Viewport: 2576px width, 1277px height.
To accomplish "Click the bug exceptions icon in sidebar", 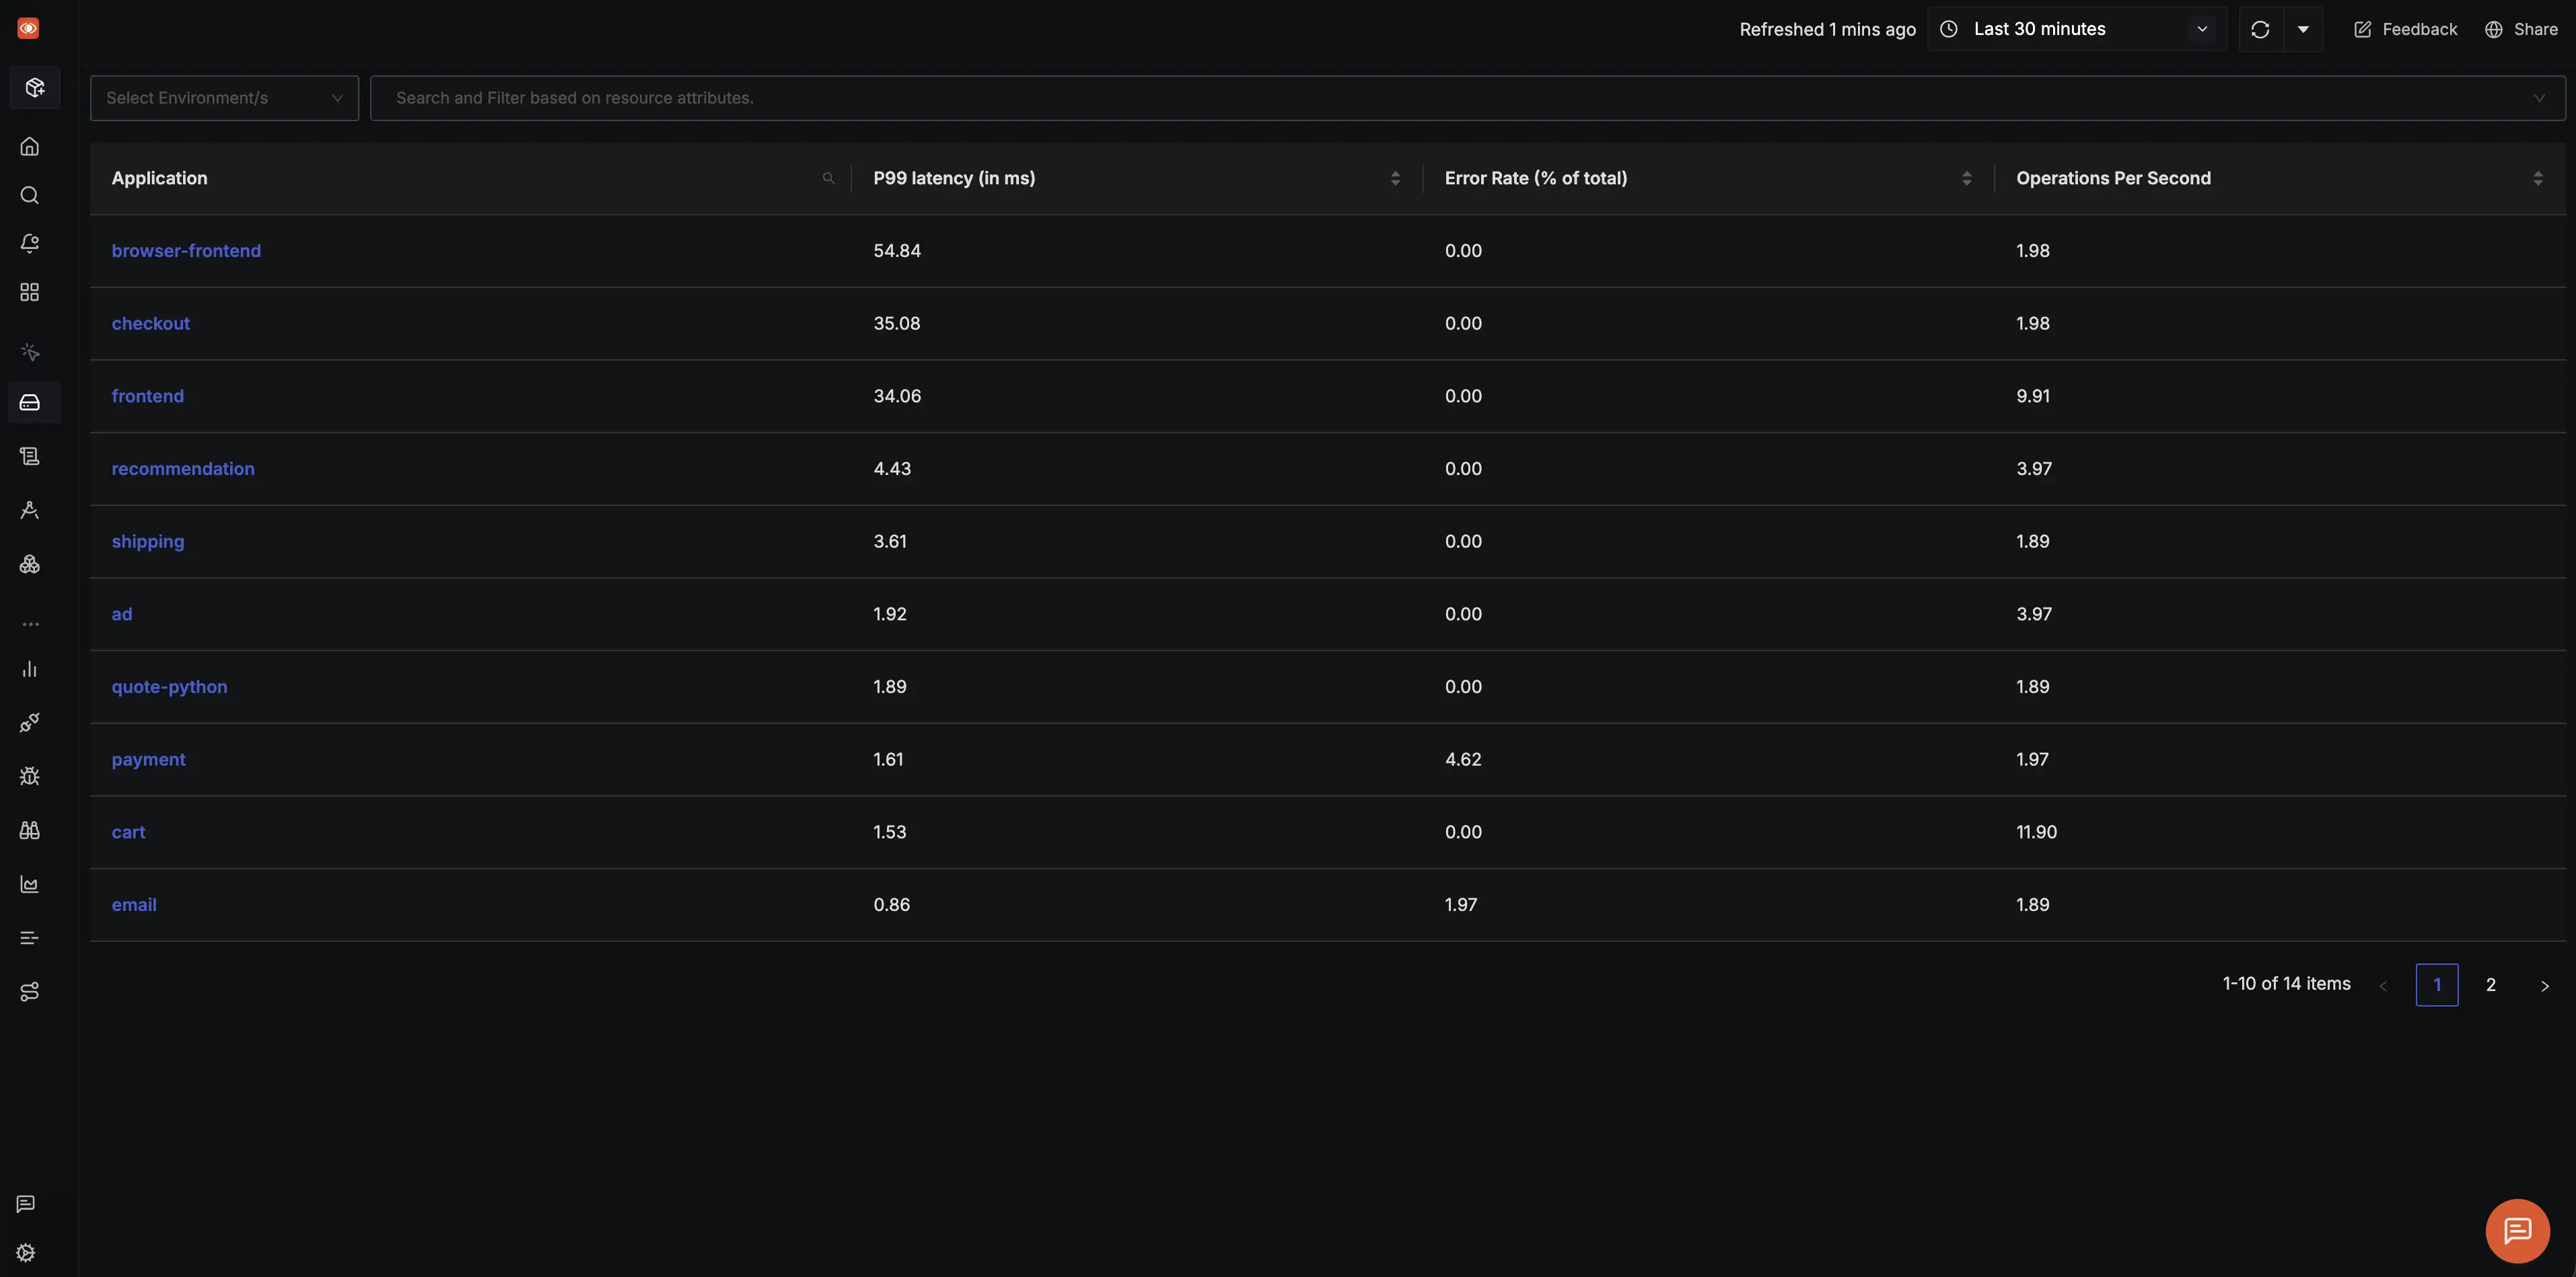I will pos(30,776).
